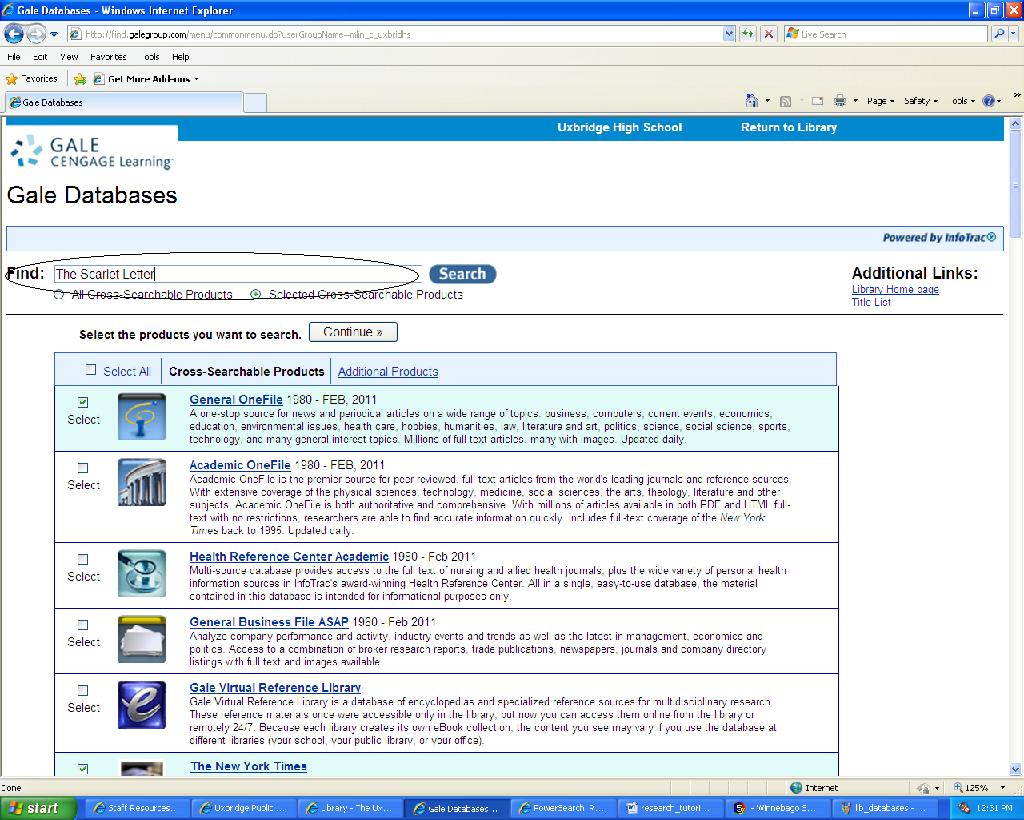The image size is (1024, 820).
Task: Open PowerSearch taskbar window
Action: [x=563, y=808]
